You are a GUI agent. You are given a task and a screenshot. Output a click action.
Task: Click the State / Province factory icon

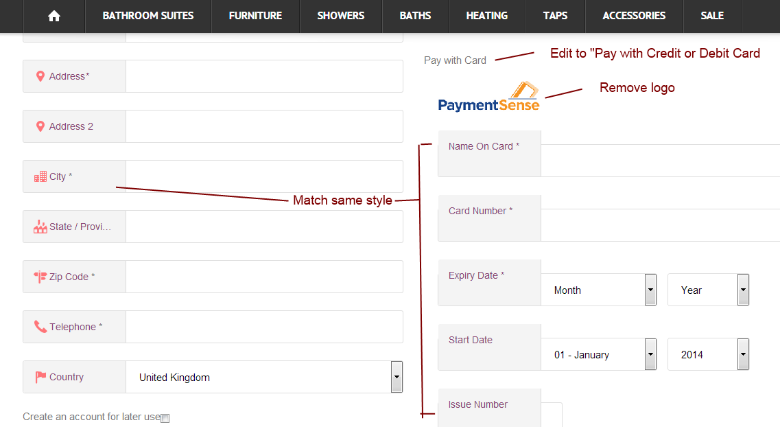(x=40, y=227)
